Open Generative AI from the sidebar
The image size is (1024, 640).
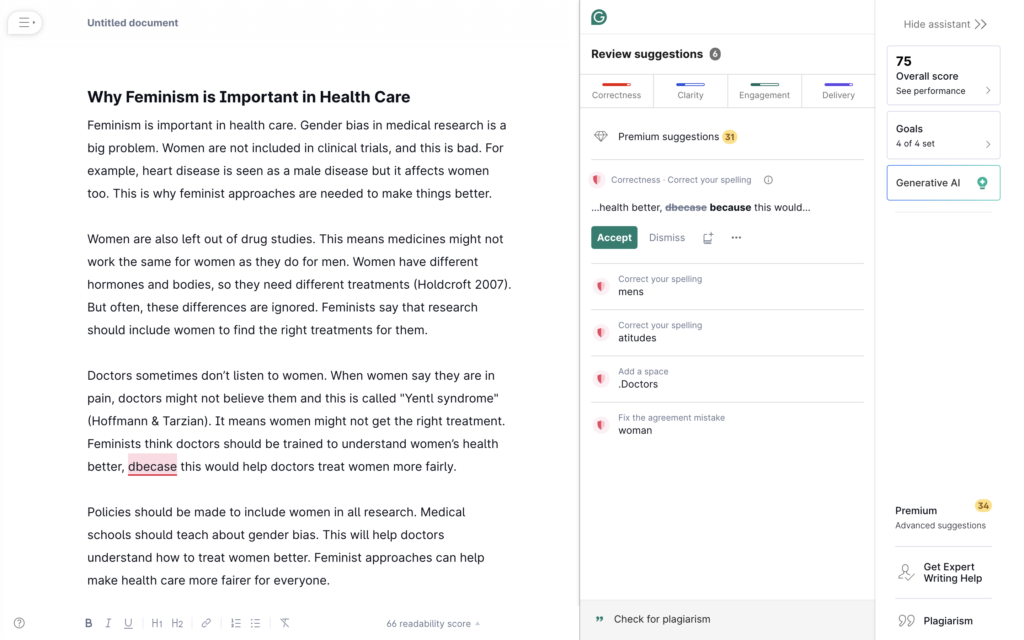[x=941, y=183]
